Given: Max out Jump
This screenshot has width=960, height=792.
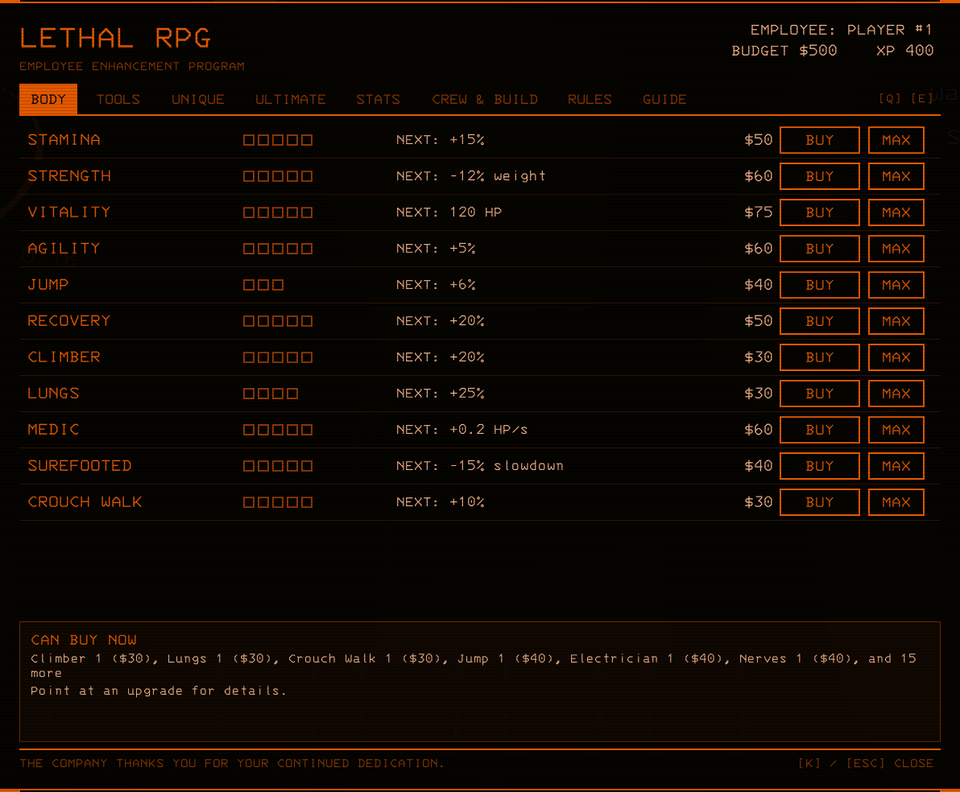Looking at the screenshot, I should (896, 285).
